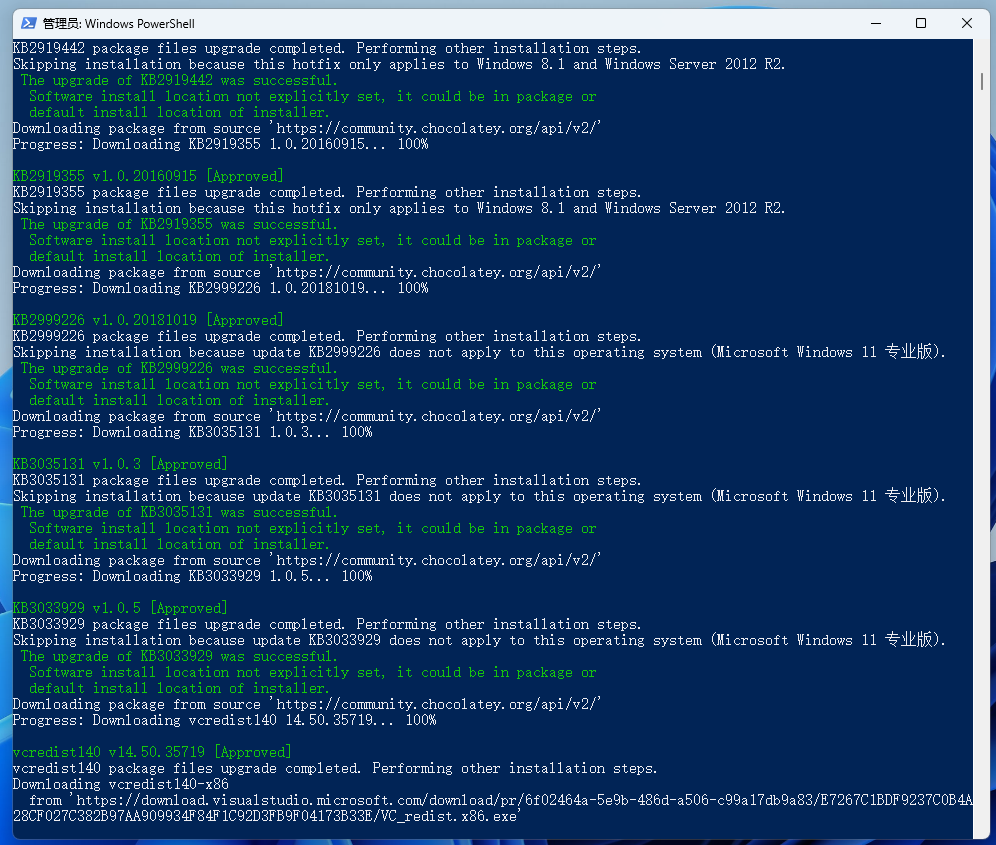Click the 'KB3033929 v1.0.5 [Approved]' heading
This screenshot has width=996, height=845.
[x=120, y=608]
